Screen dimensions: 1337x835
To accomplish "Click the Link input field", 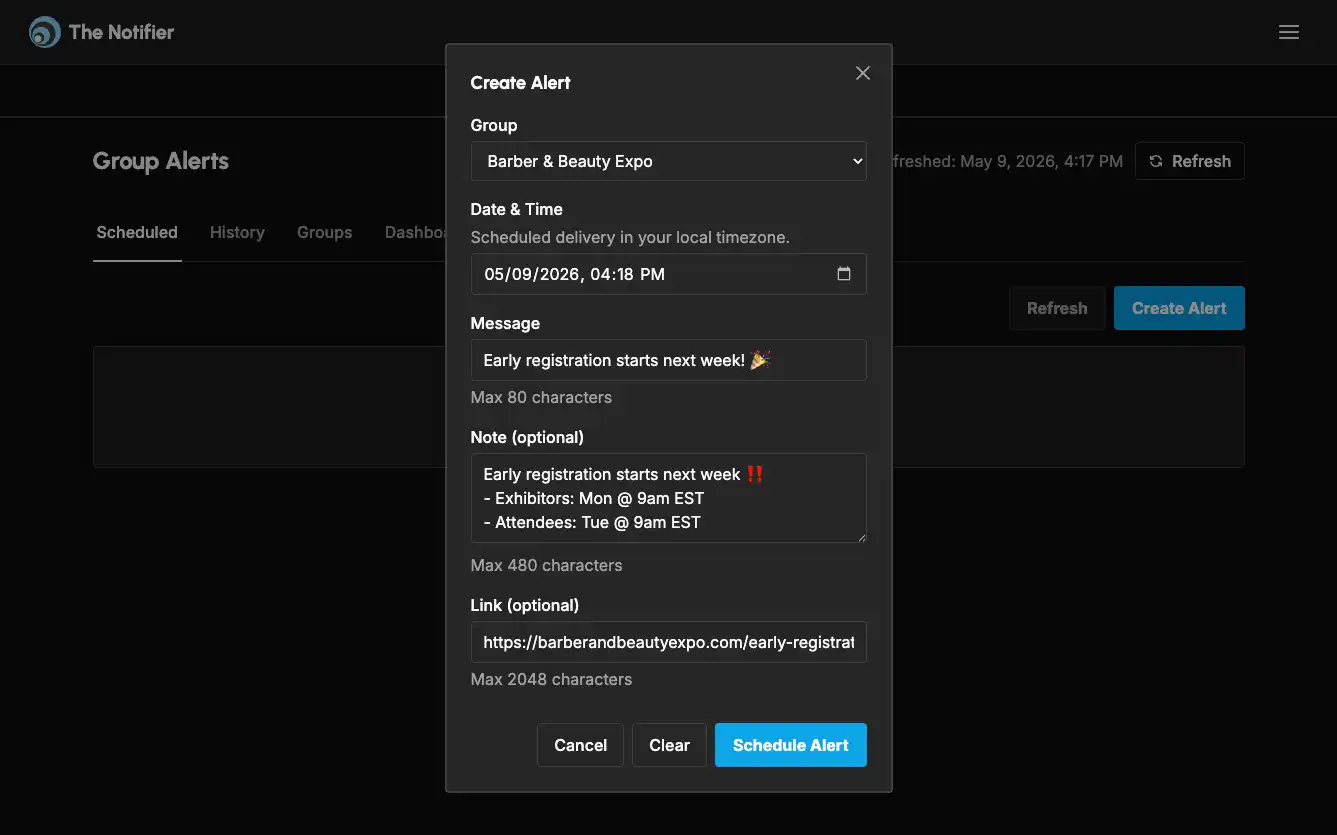I will click(668, 642).
